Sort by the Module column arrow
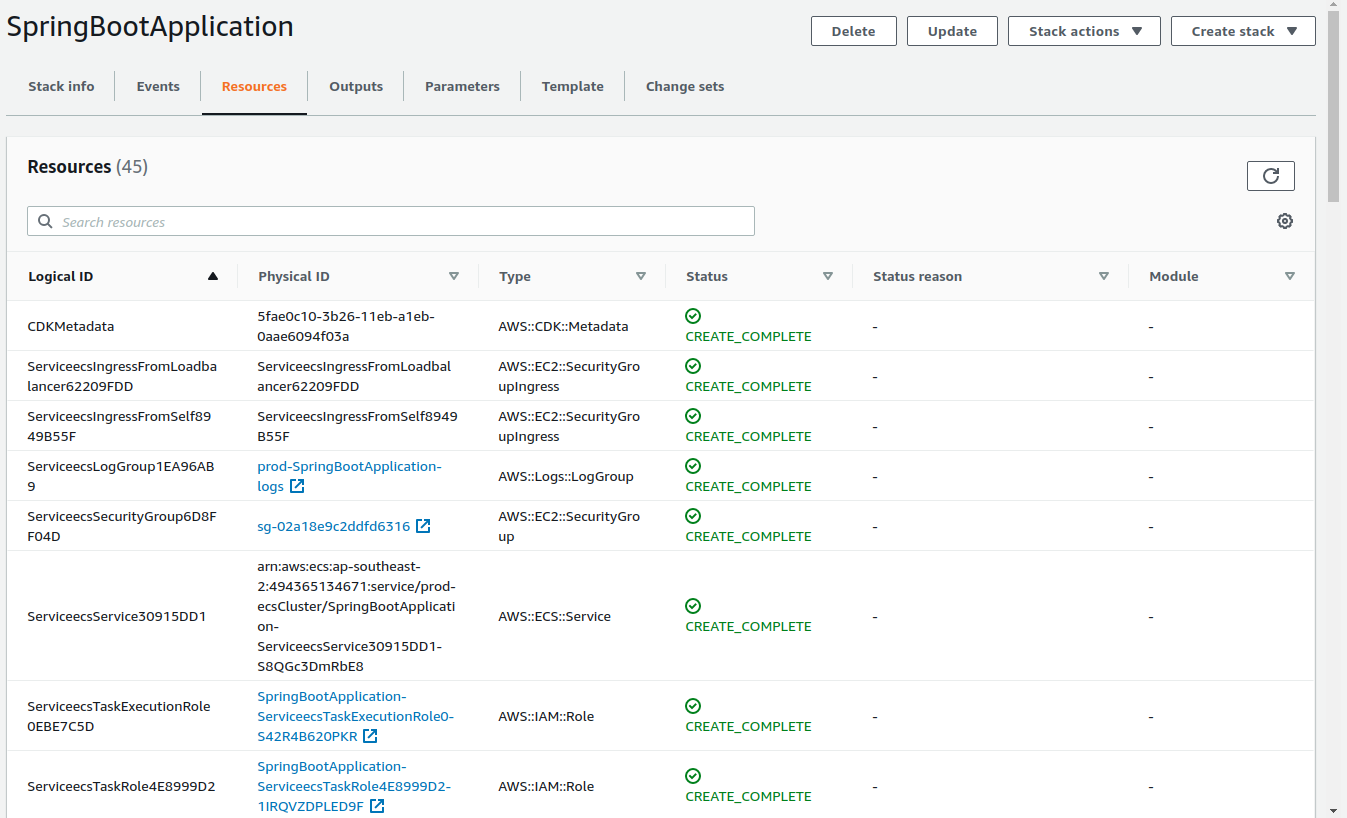1347x818 pixels. [x=1290, y=276]
